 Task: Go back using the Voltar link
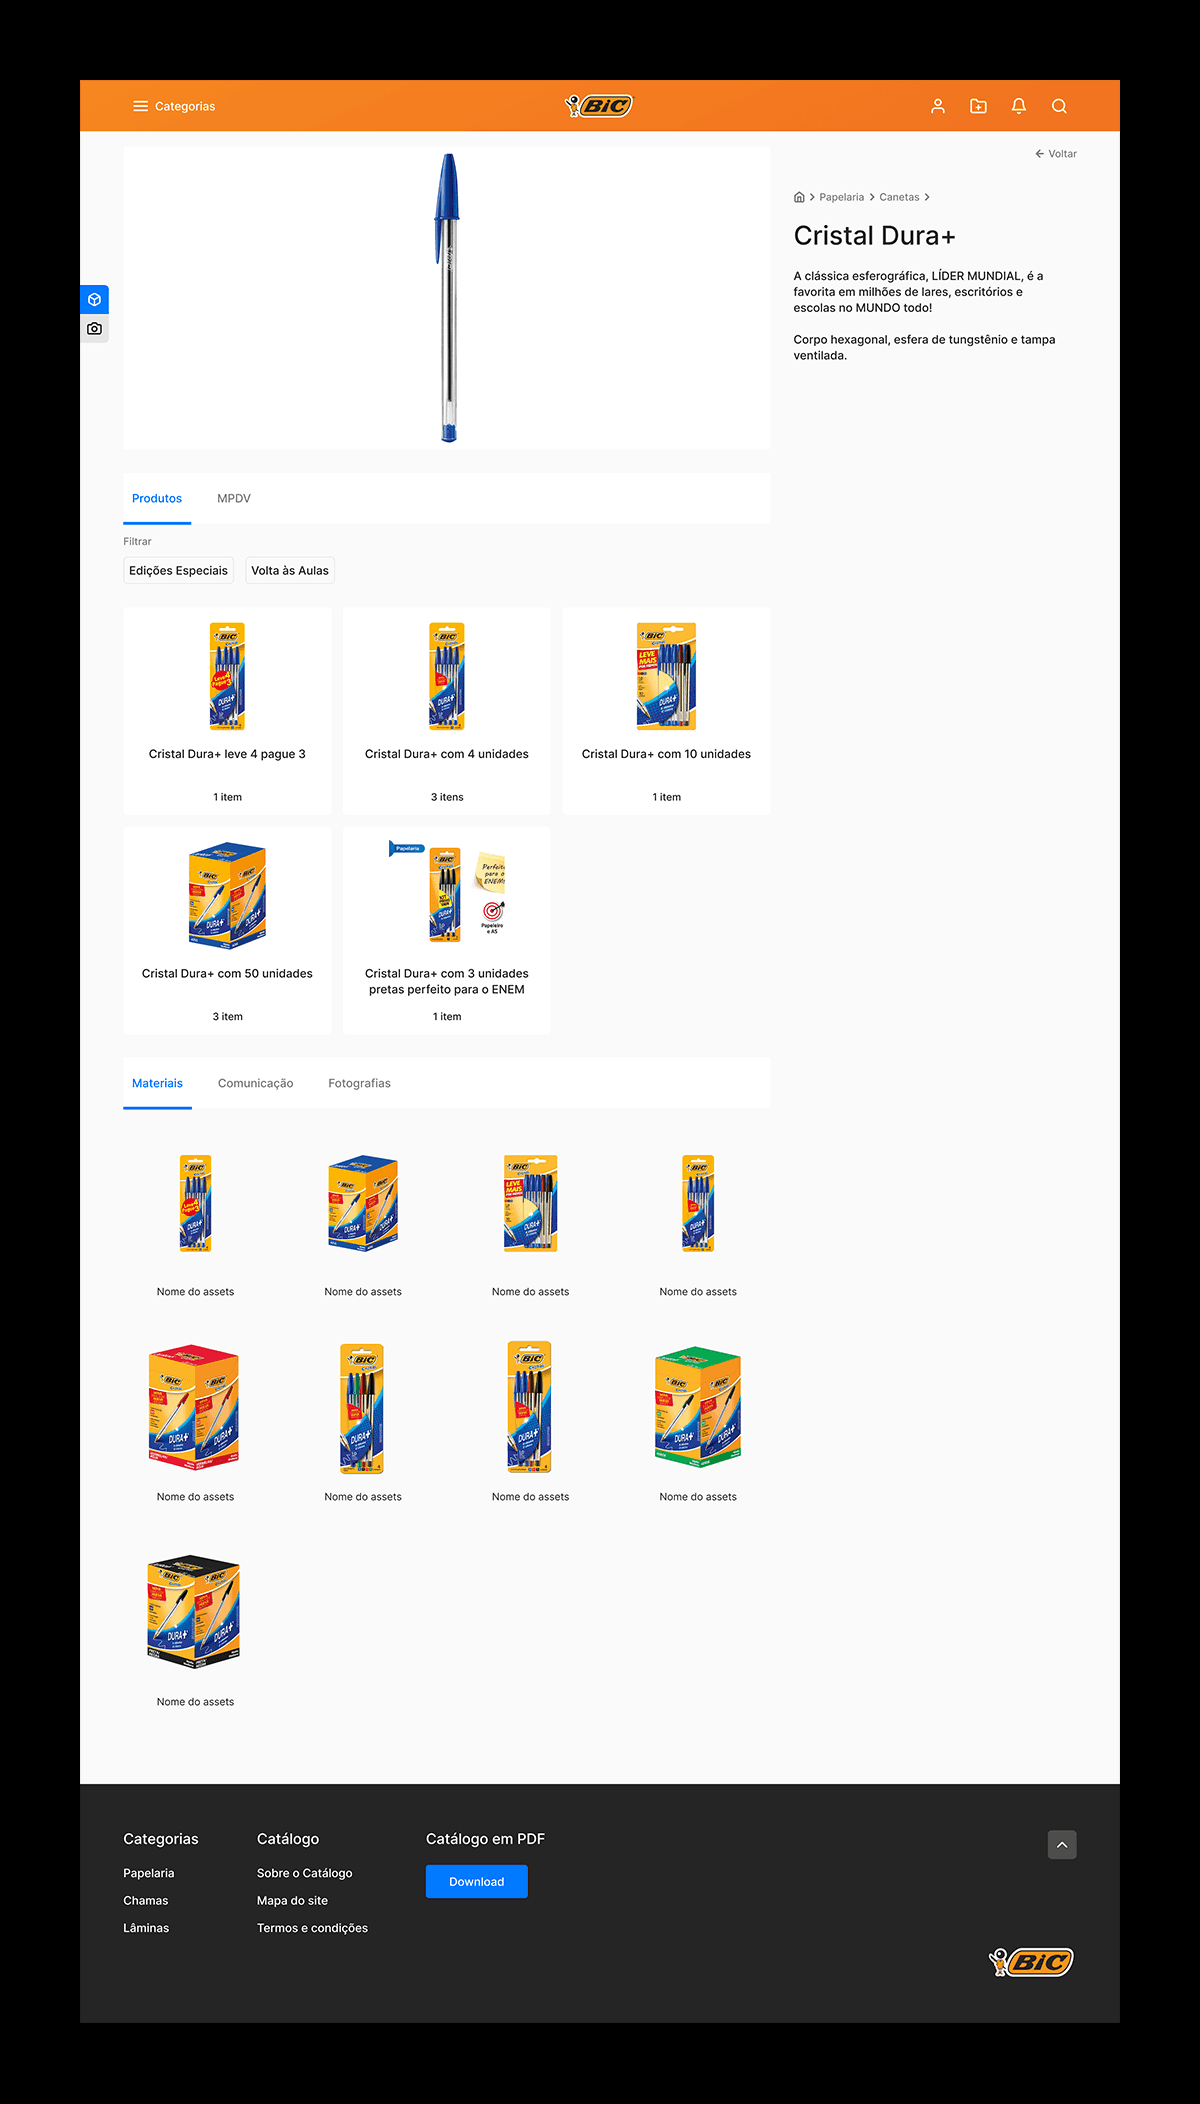1056,154
